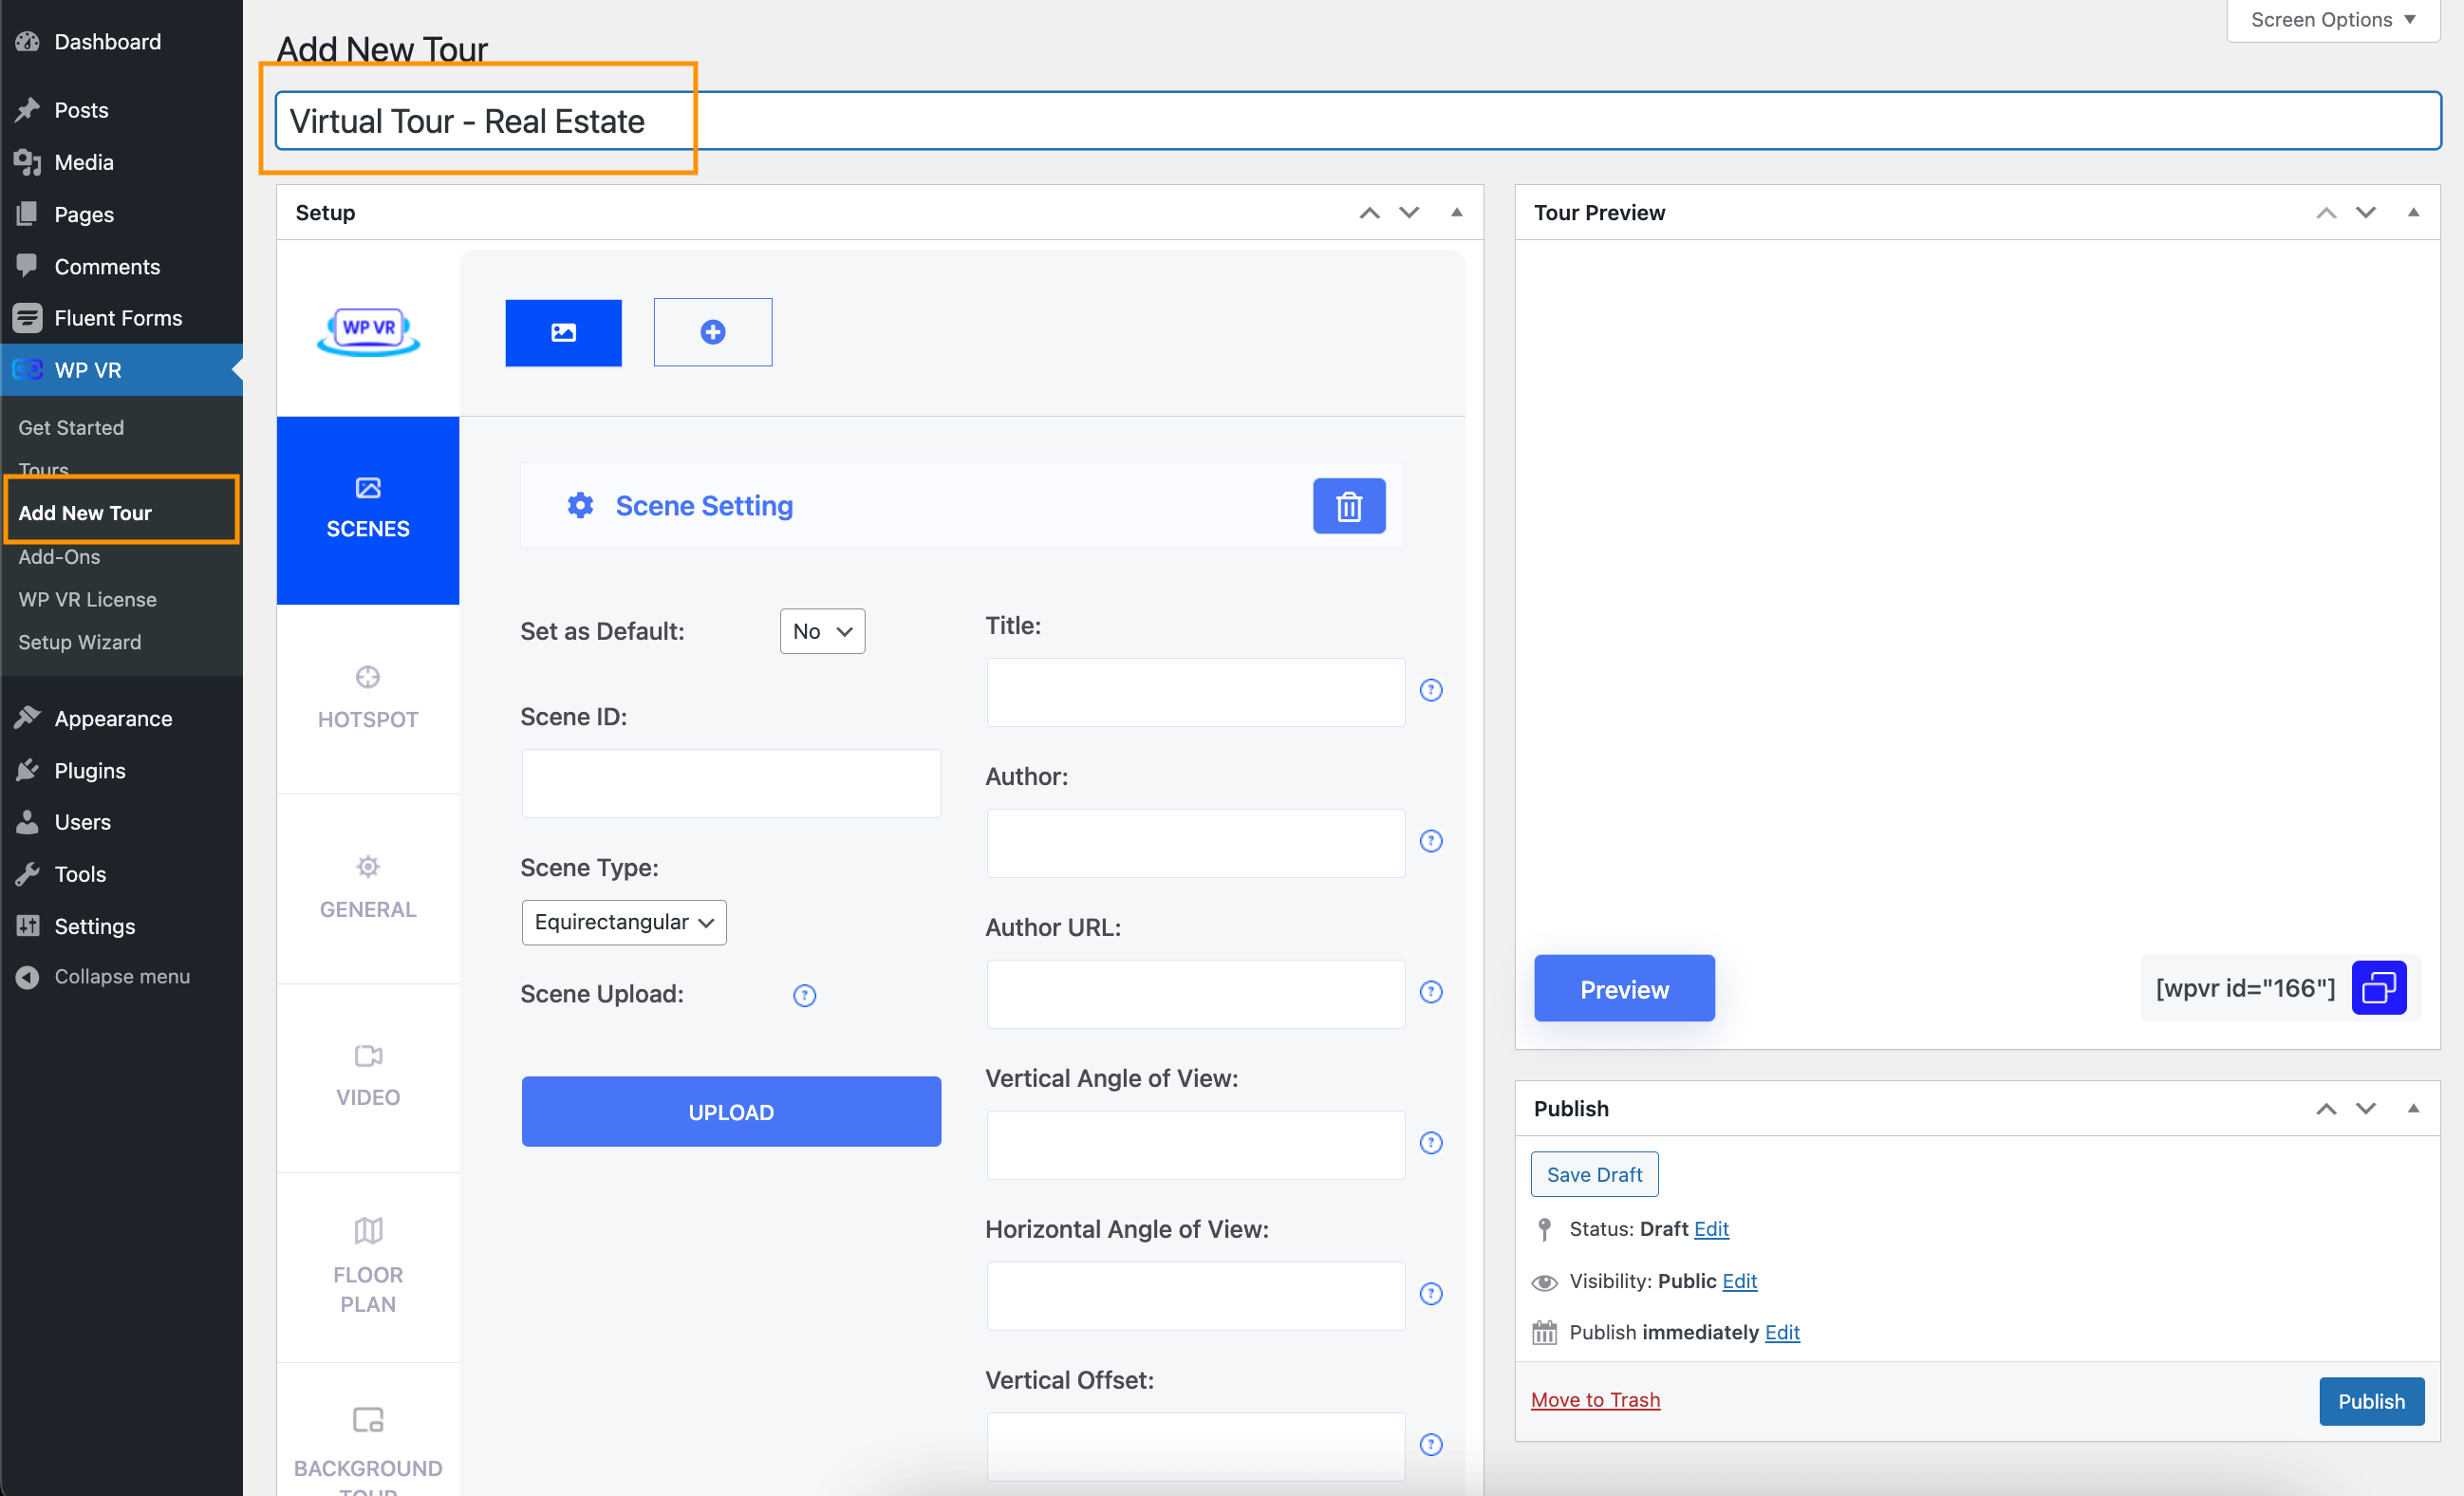Select the Background Tour icon
Image resolution: width=2464 pixels, height=1496 pixels.
tap(368, 1418)
